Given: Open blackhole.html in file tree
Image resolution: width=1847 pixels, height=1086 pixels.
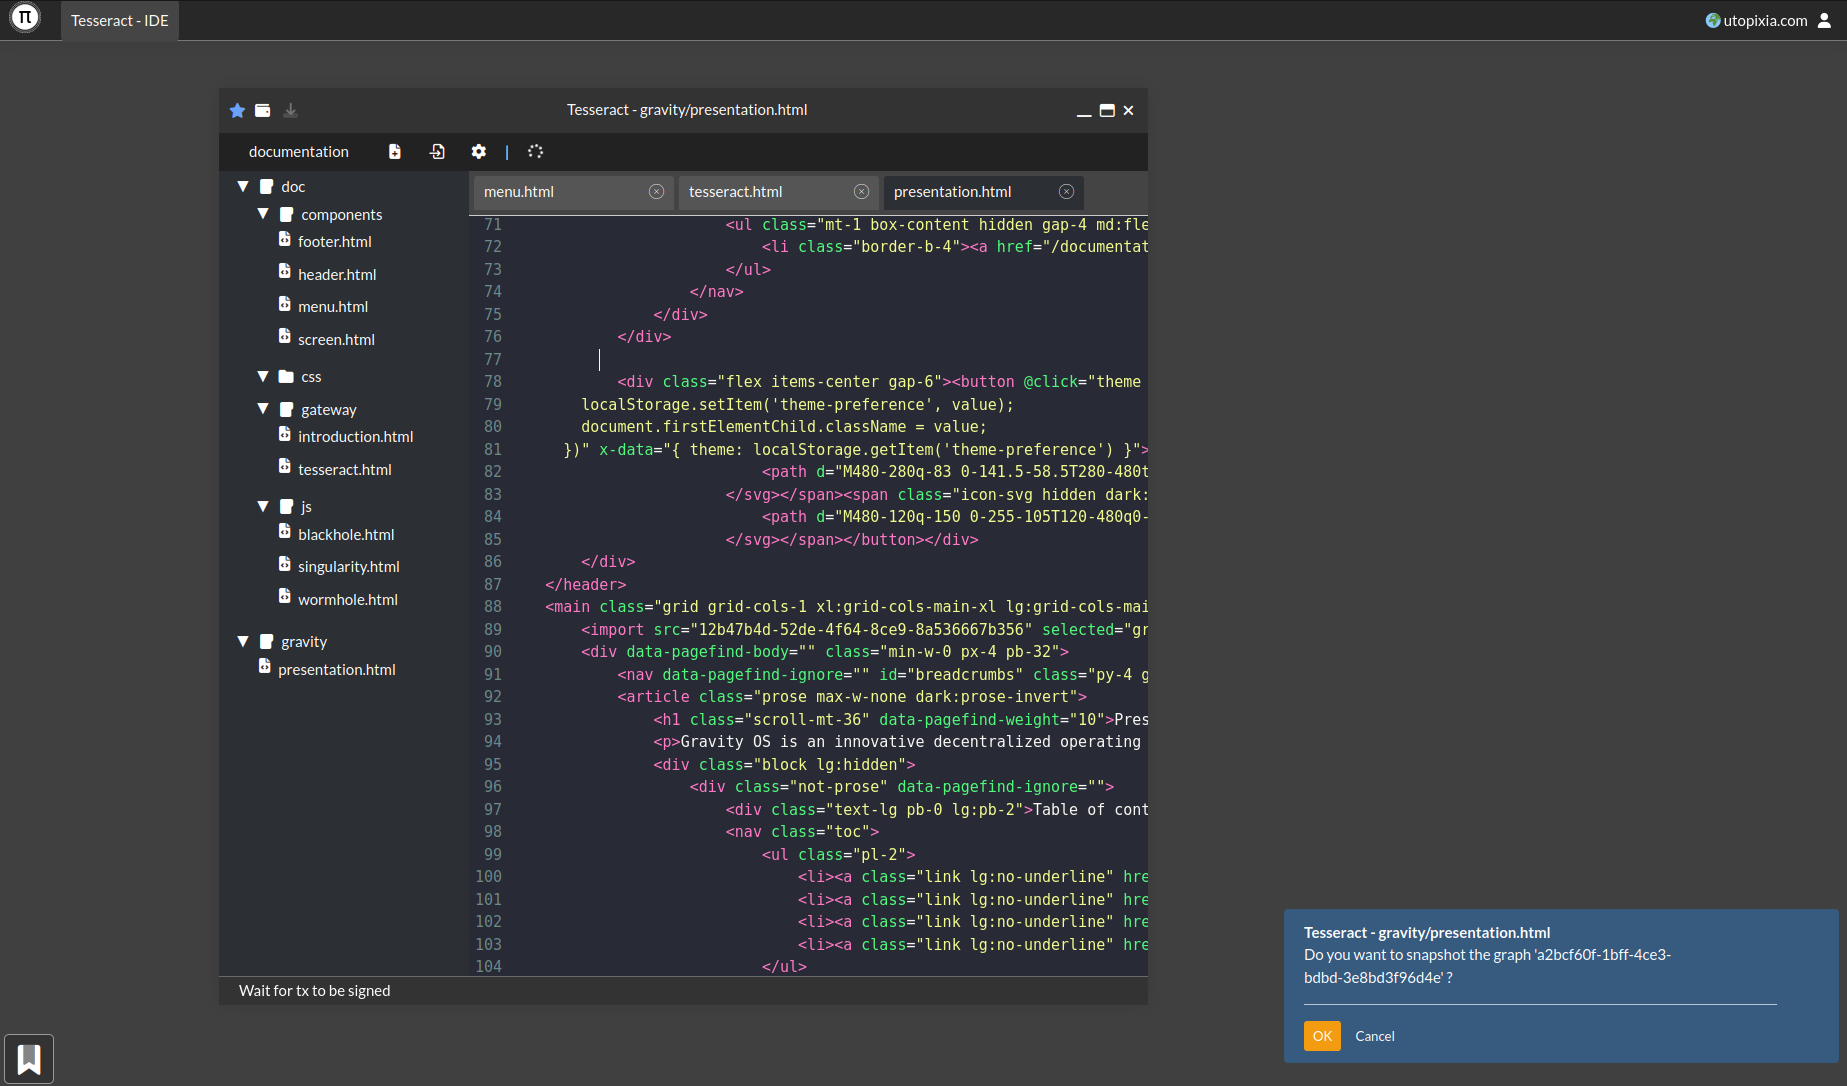Looking at the screenshot, I should click(346, 535).
